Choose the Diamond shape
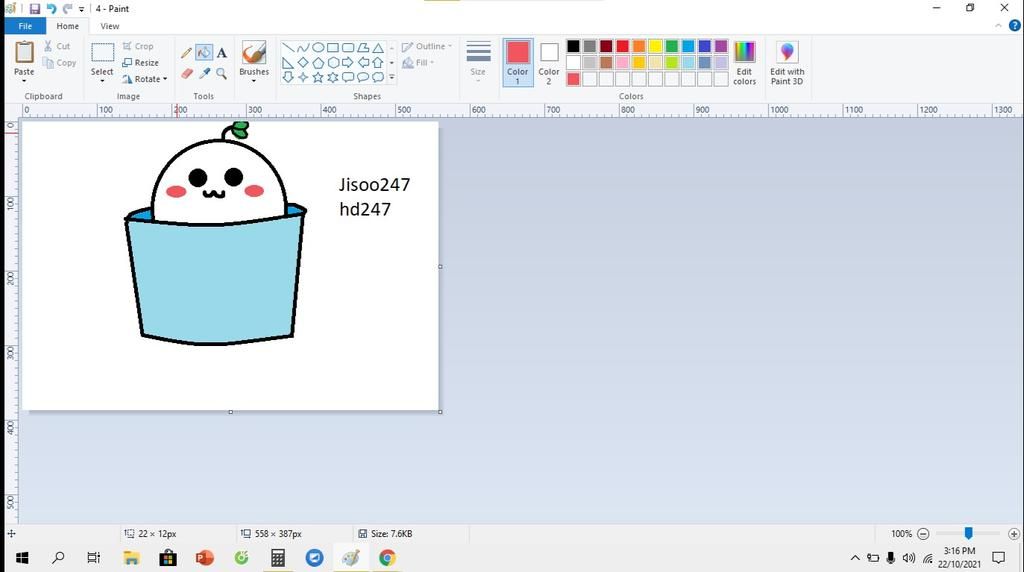The height and width of the screenshot is (572, 1024). point(303,63)
